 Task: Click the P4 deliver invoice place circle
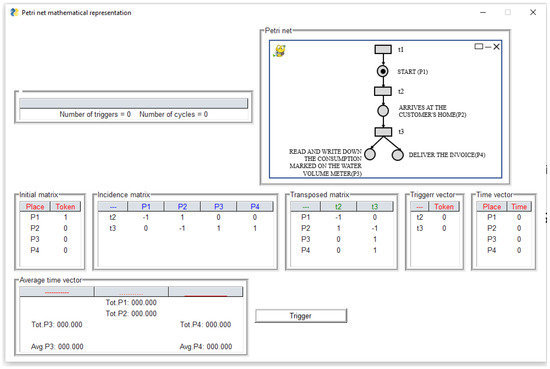pos(397,155)
